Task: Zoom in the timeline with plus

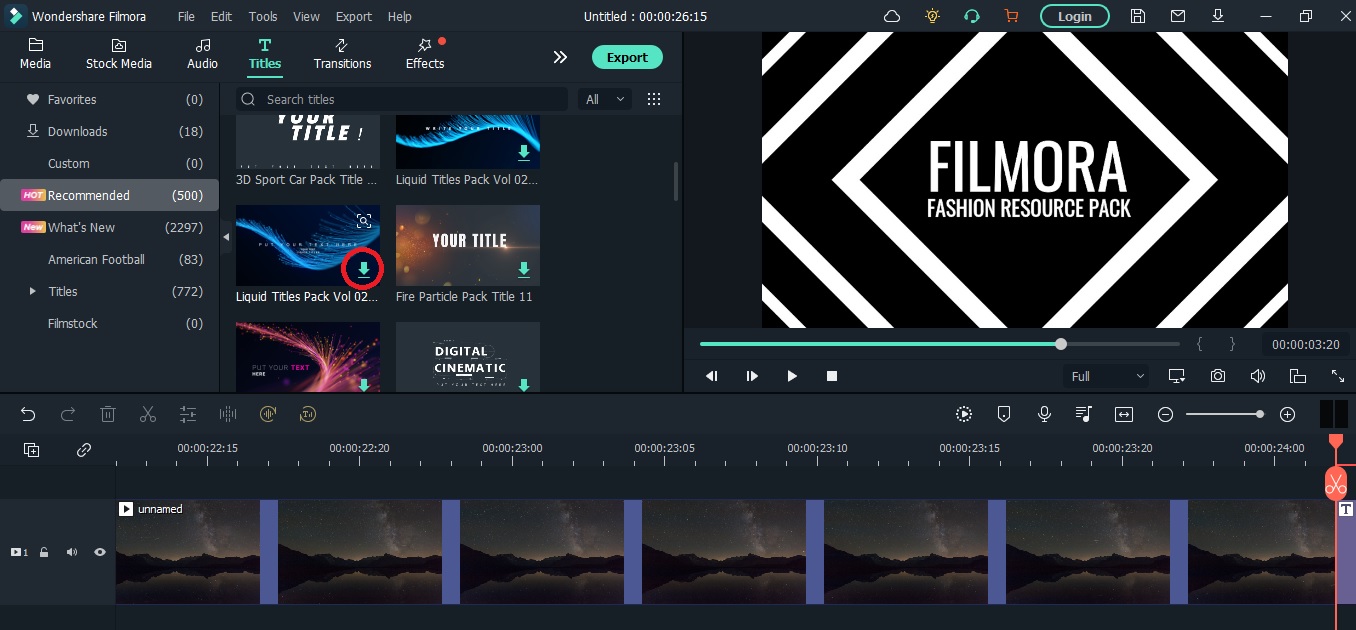Action: 1287,414
